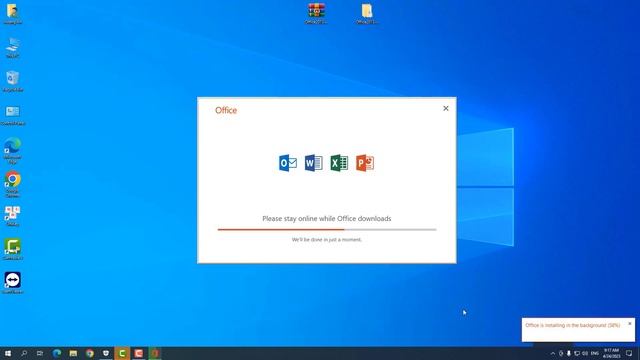640x360 pixels.
Task: Open the taskbar clock and date
Action: (x=611, y=353)
